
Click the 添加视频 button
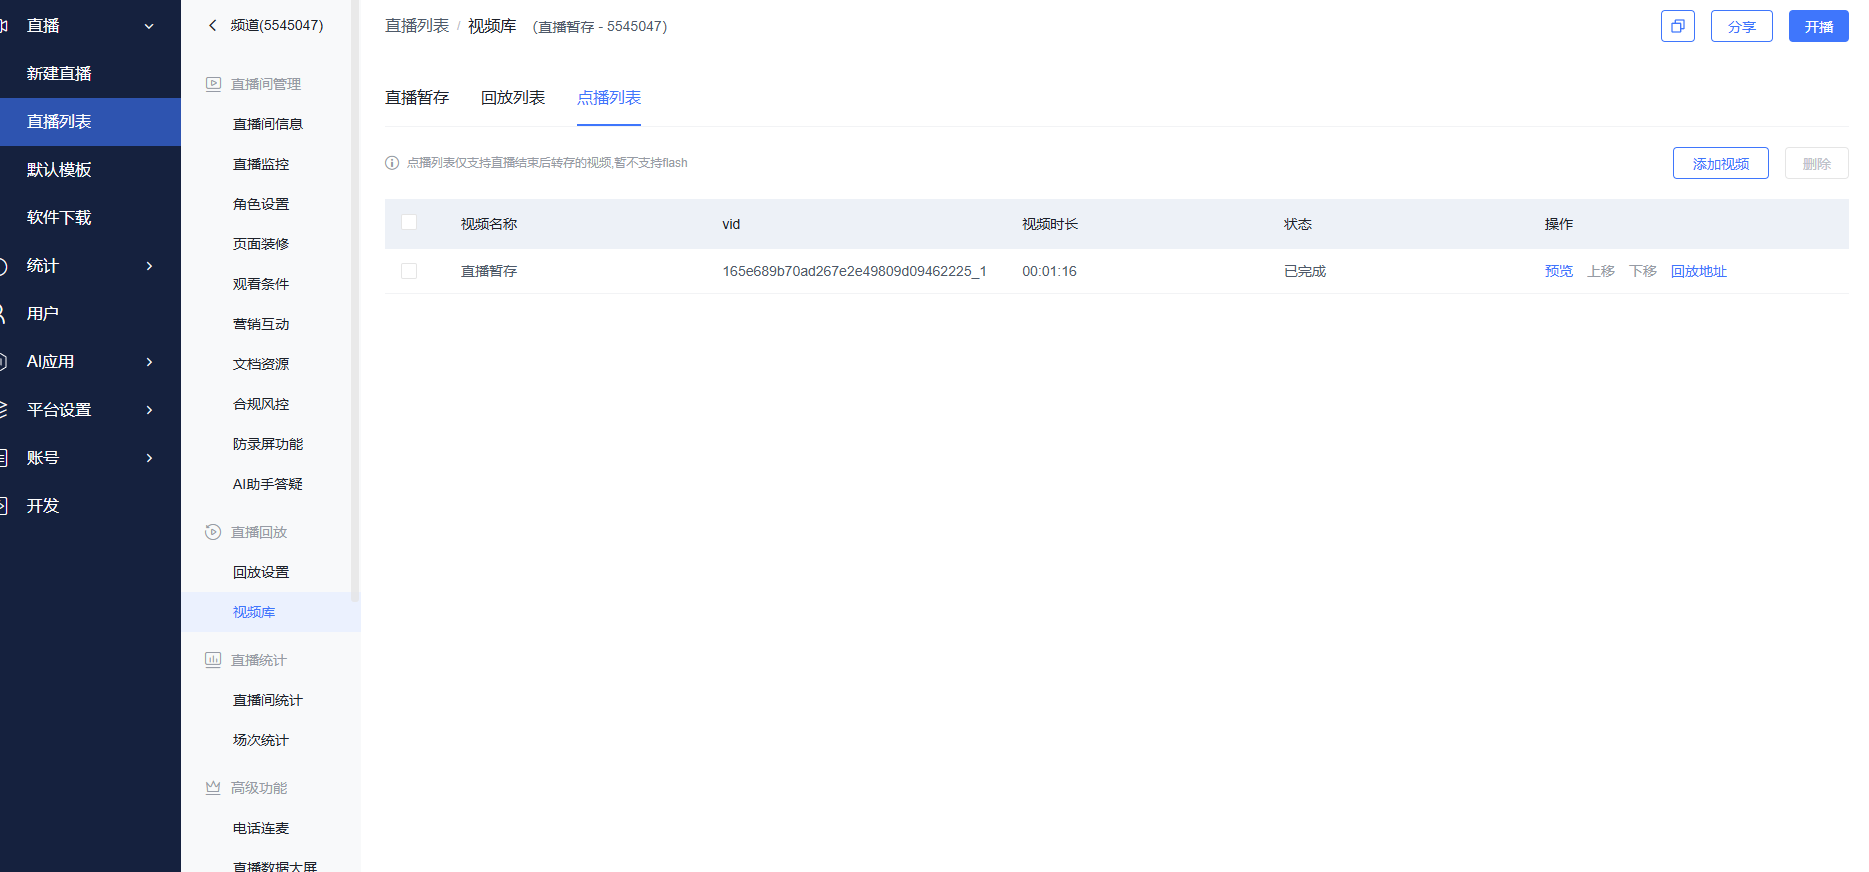(1721, 163)
